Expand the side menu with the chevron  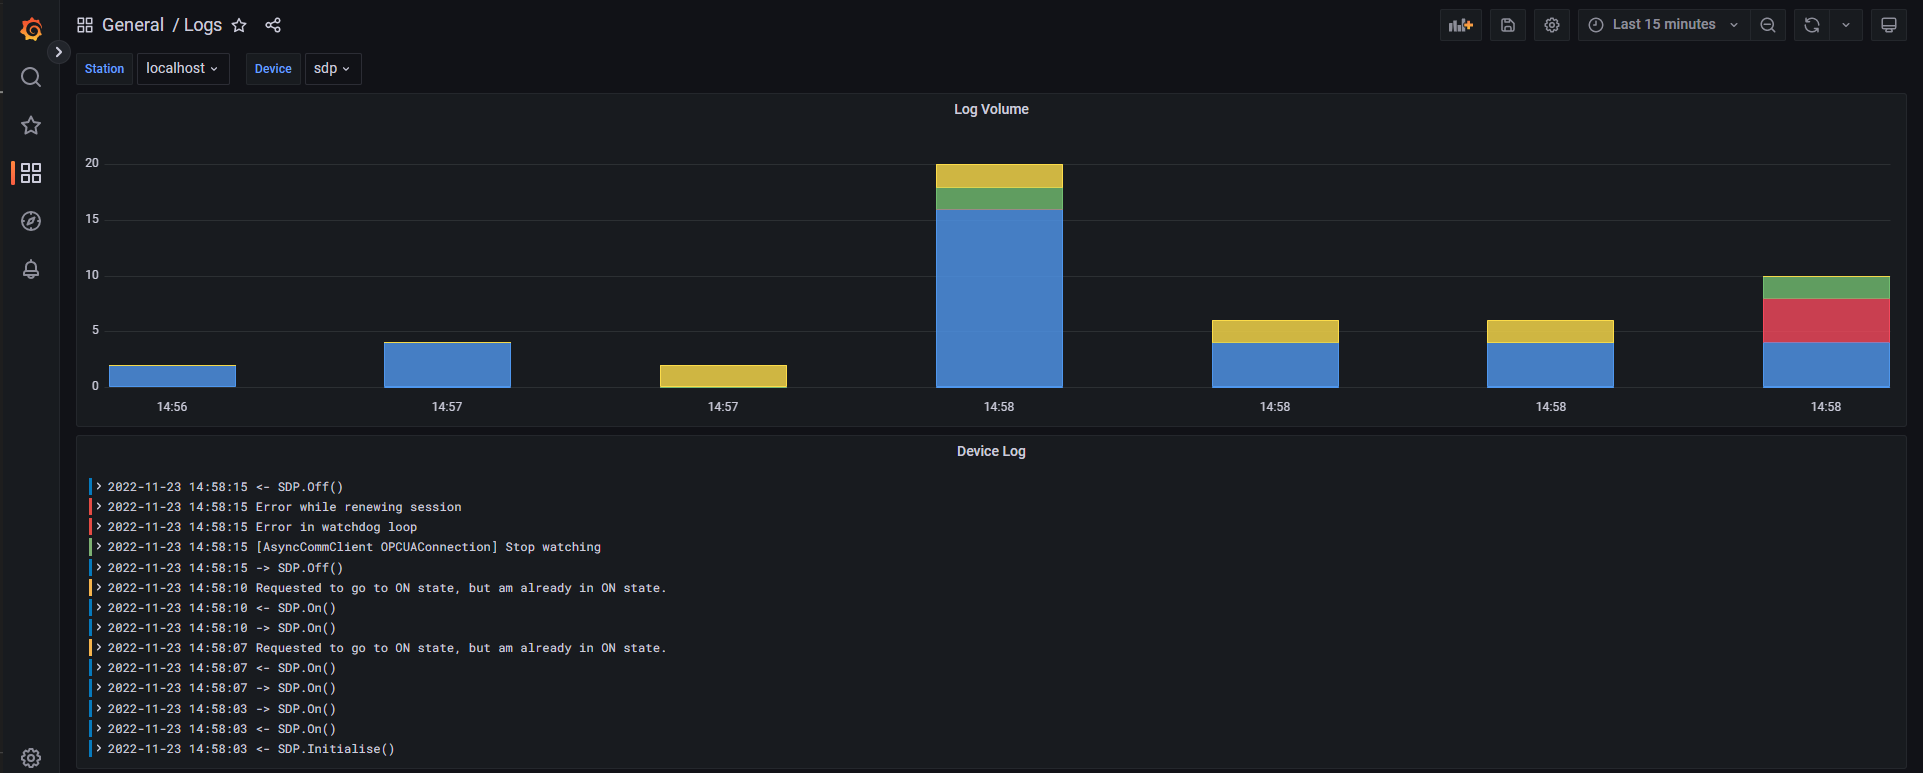[x=59, y=52]
